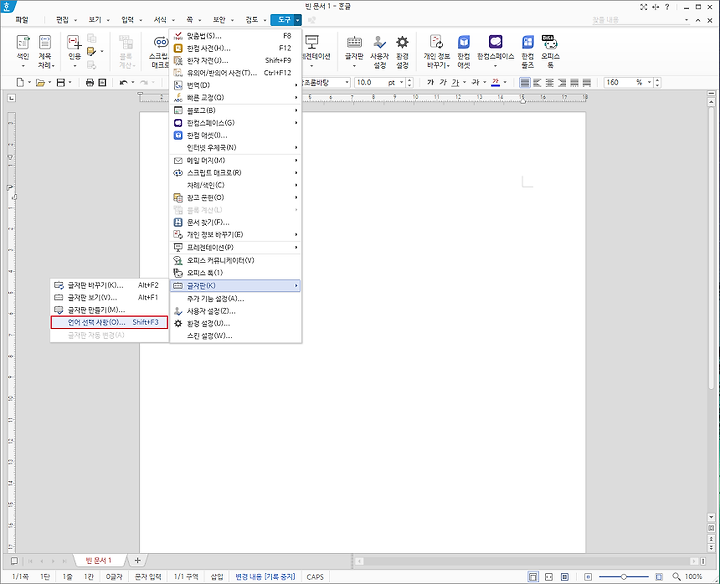Switch to the 서식 ribbon tab
The width and height of the screenshot is (720, 584).
[x=160, y=20]
